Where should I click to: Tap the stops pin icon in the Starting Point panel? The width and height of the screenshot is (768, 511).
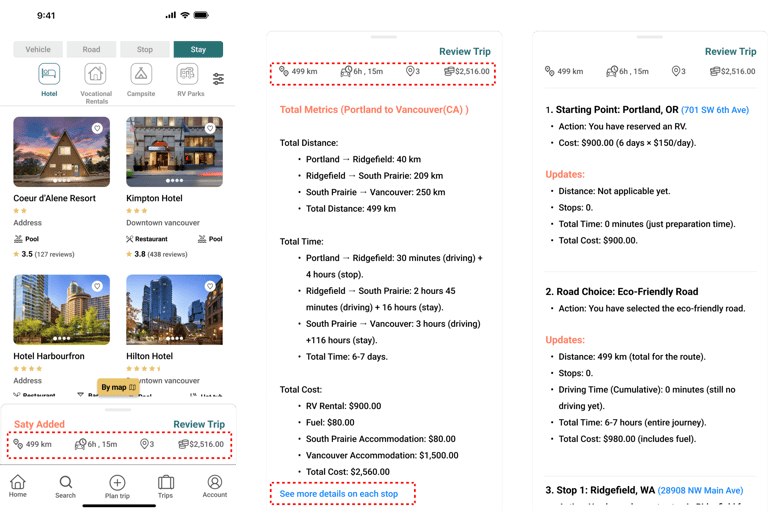[x=675, y=71]
